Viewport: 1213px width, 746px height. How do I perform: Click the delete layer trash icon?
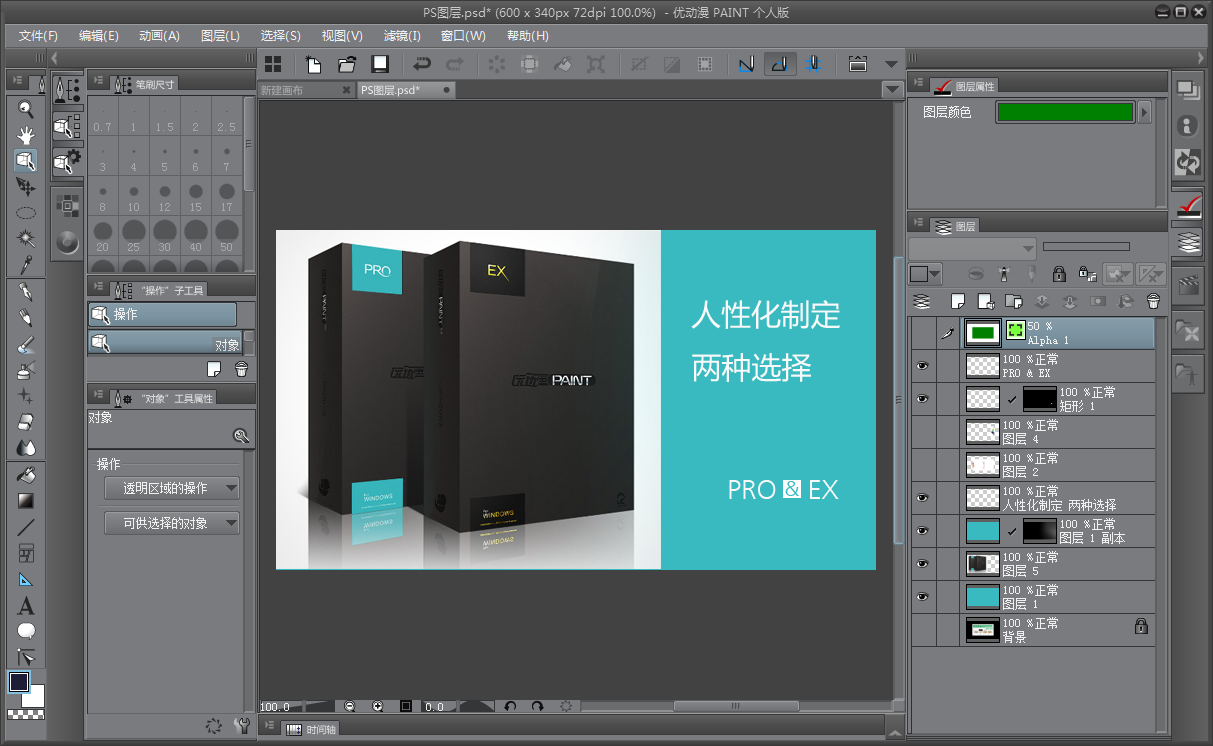click(x=1155, y=300)
